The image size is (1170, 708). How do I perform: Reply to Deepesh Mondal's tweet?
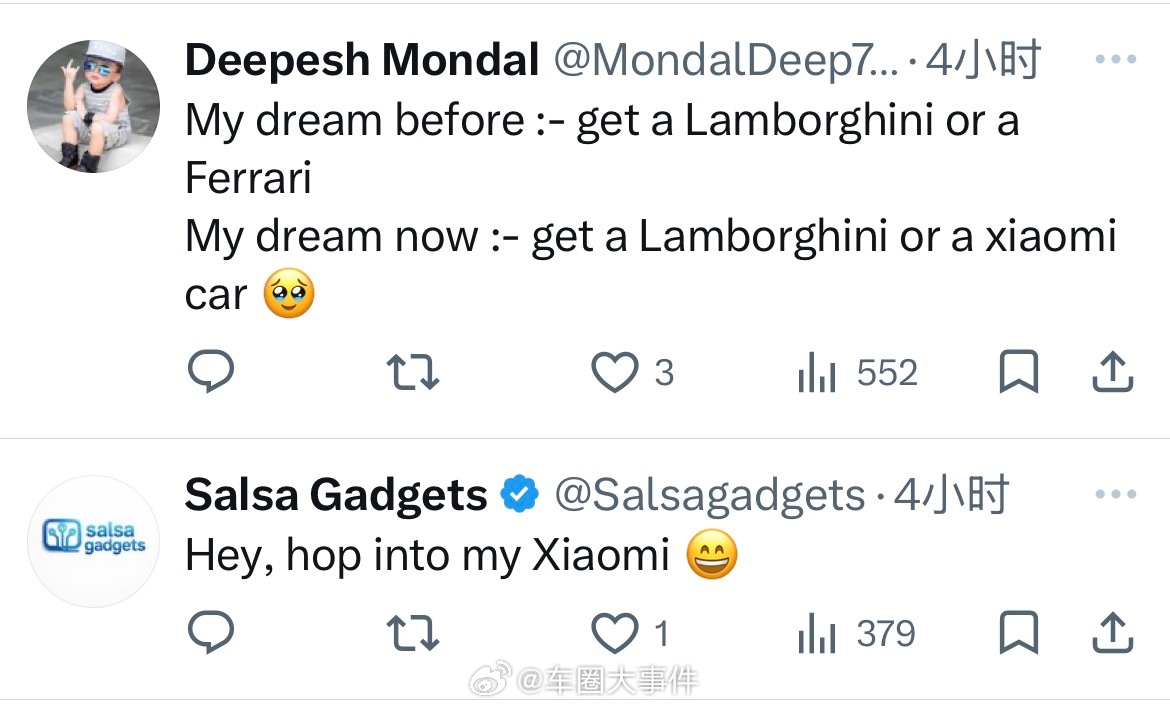211,373
